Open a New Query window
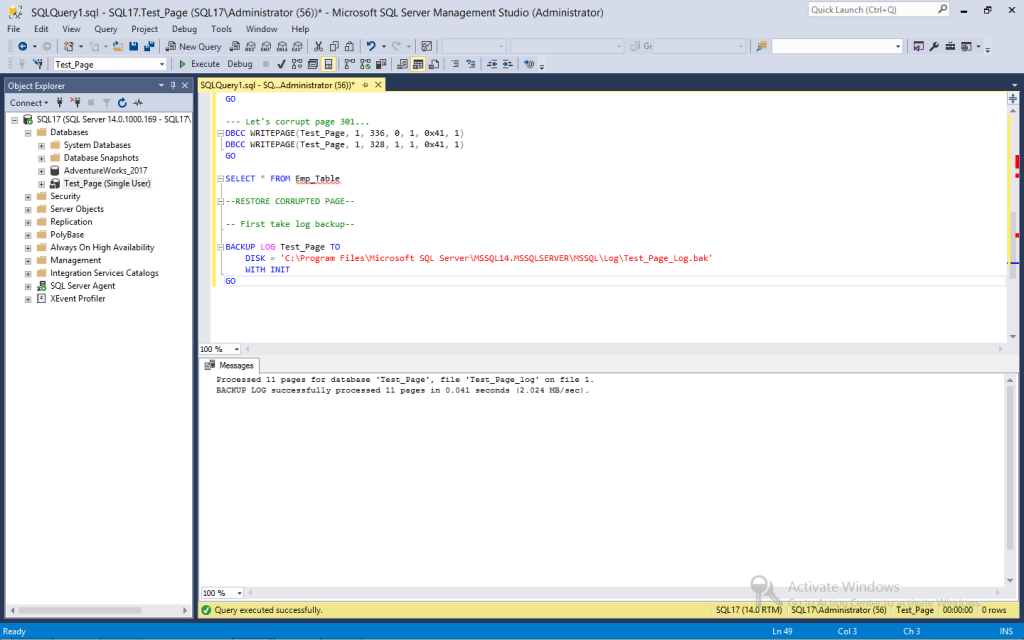Screen dimensions: 1024x640 coord(193,45)
